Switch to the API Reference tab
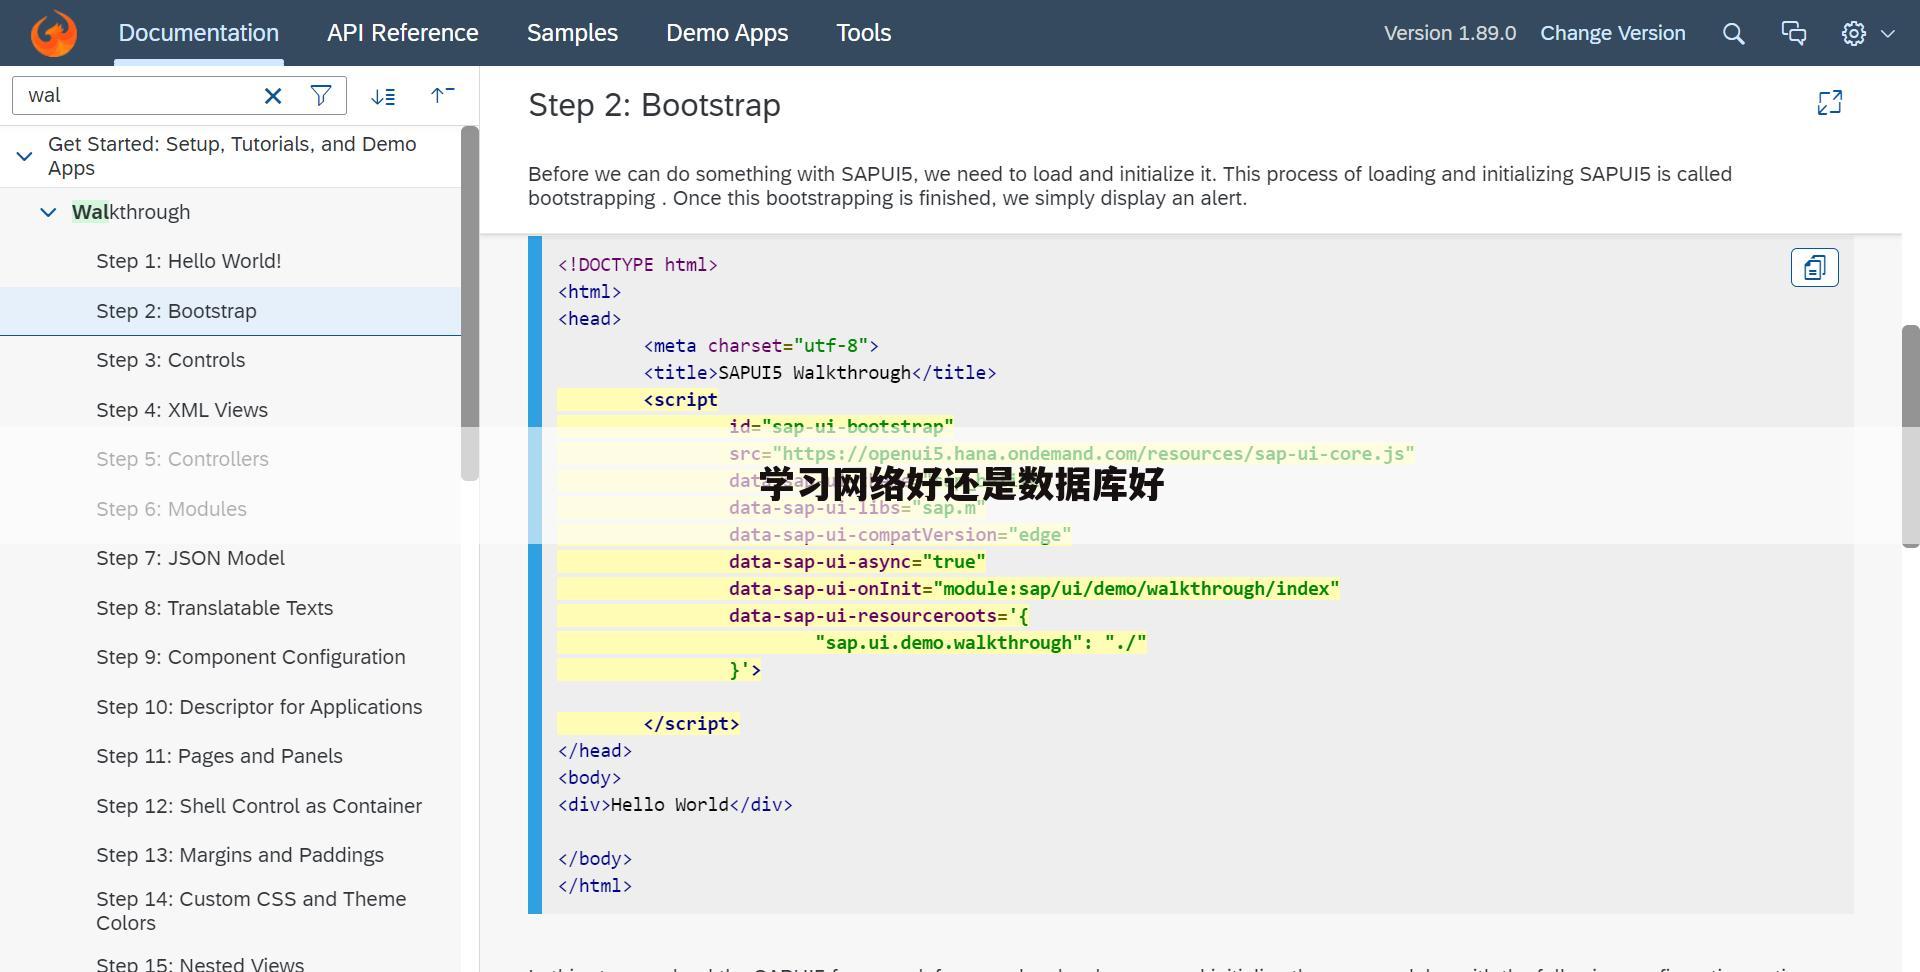This screenshot has height=972, width=1920. point(402,33)
